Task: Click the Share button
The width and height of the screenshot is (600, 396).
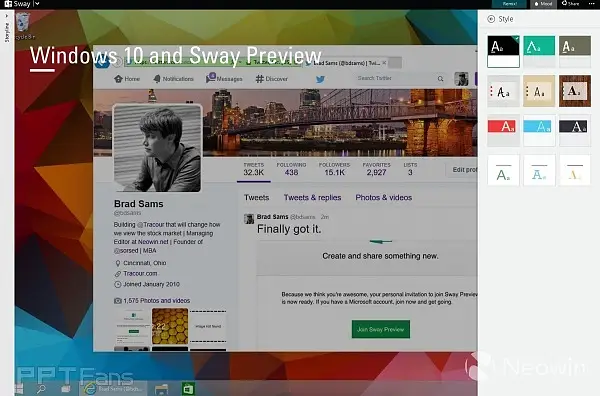Action: point(570,3)
